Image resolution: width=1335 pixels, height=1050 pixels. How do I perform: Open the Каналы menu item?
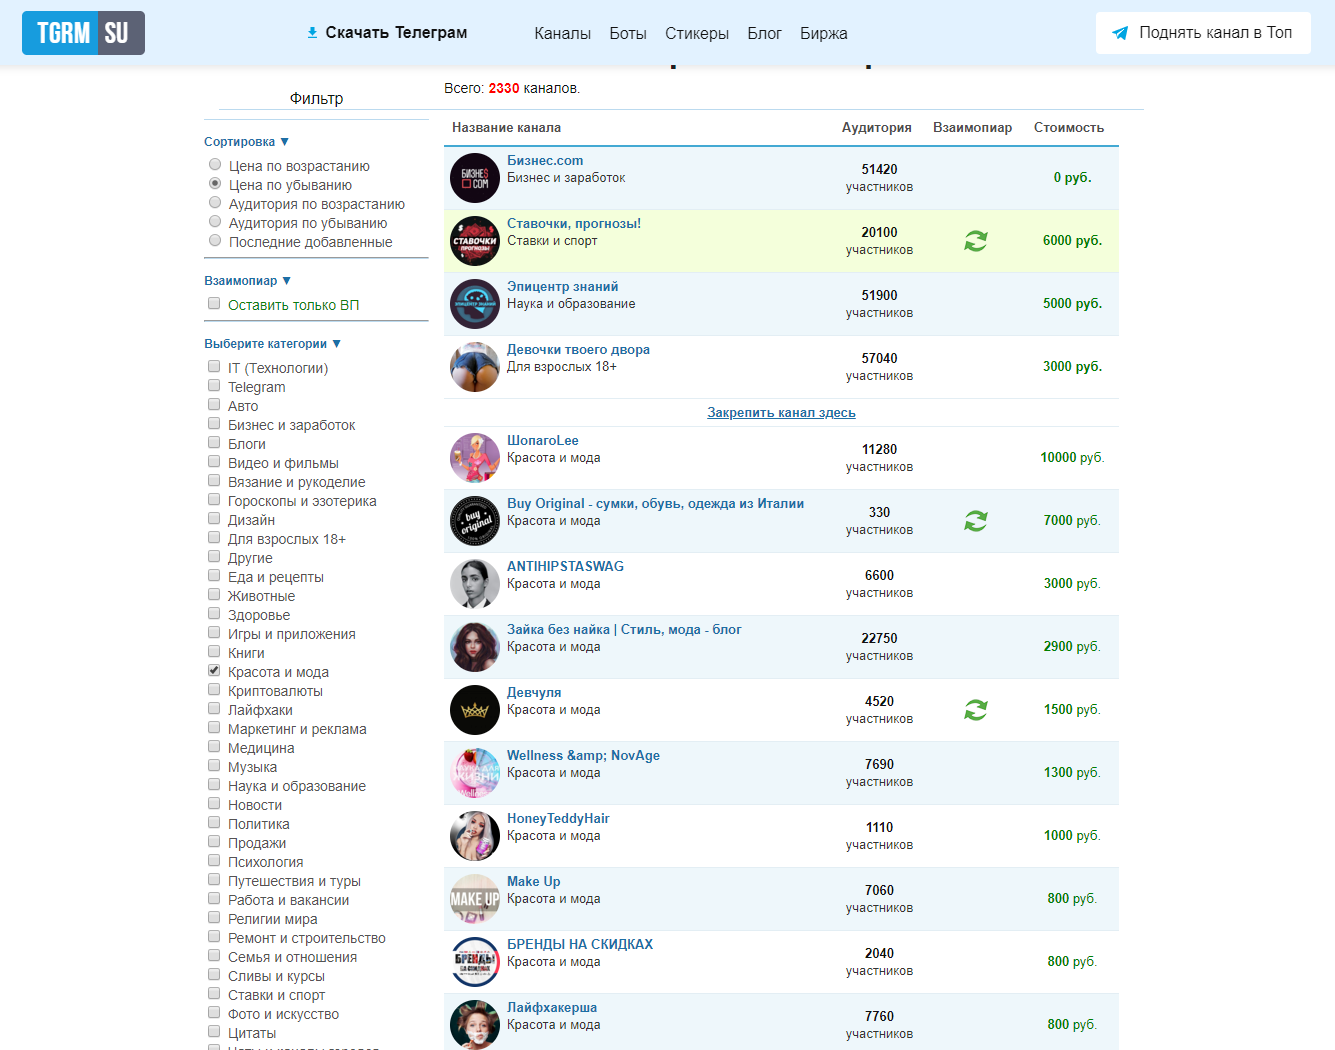tap(562, 33)
